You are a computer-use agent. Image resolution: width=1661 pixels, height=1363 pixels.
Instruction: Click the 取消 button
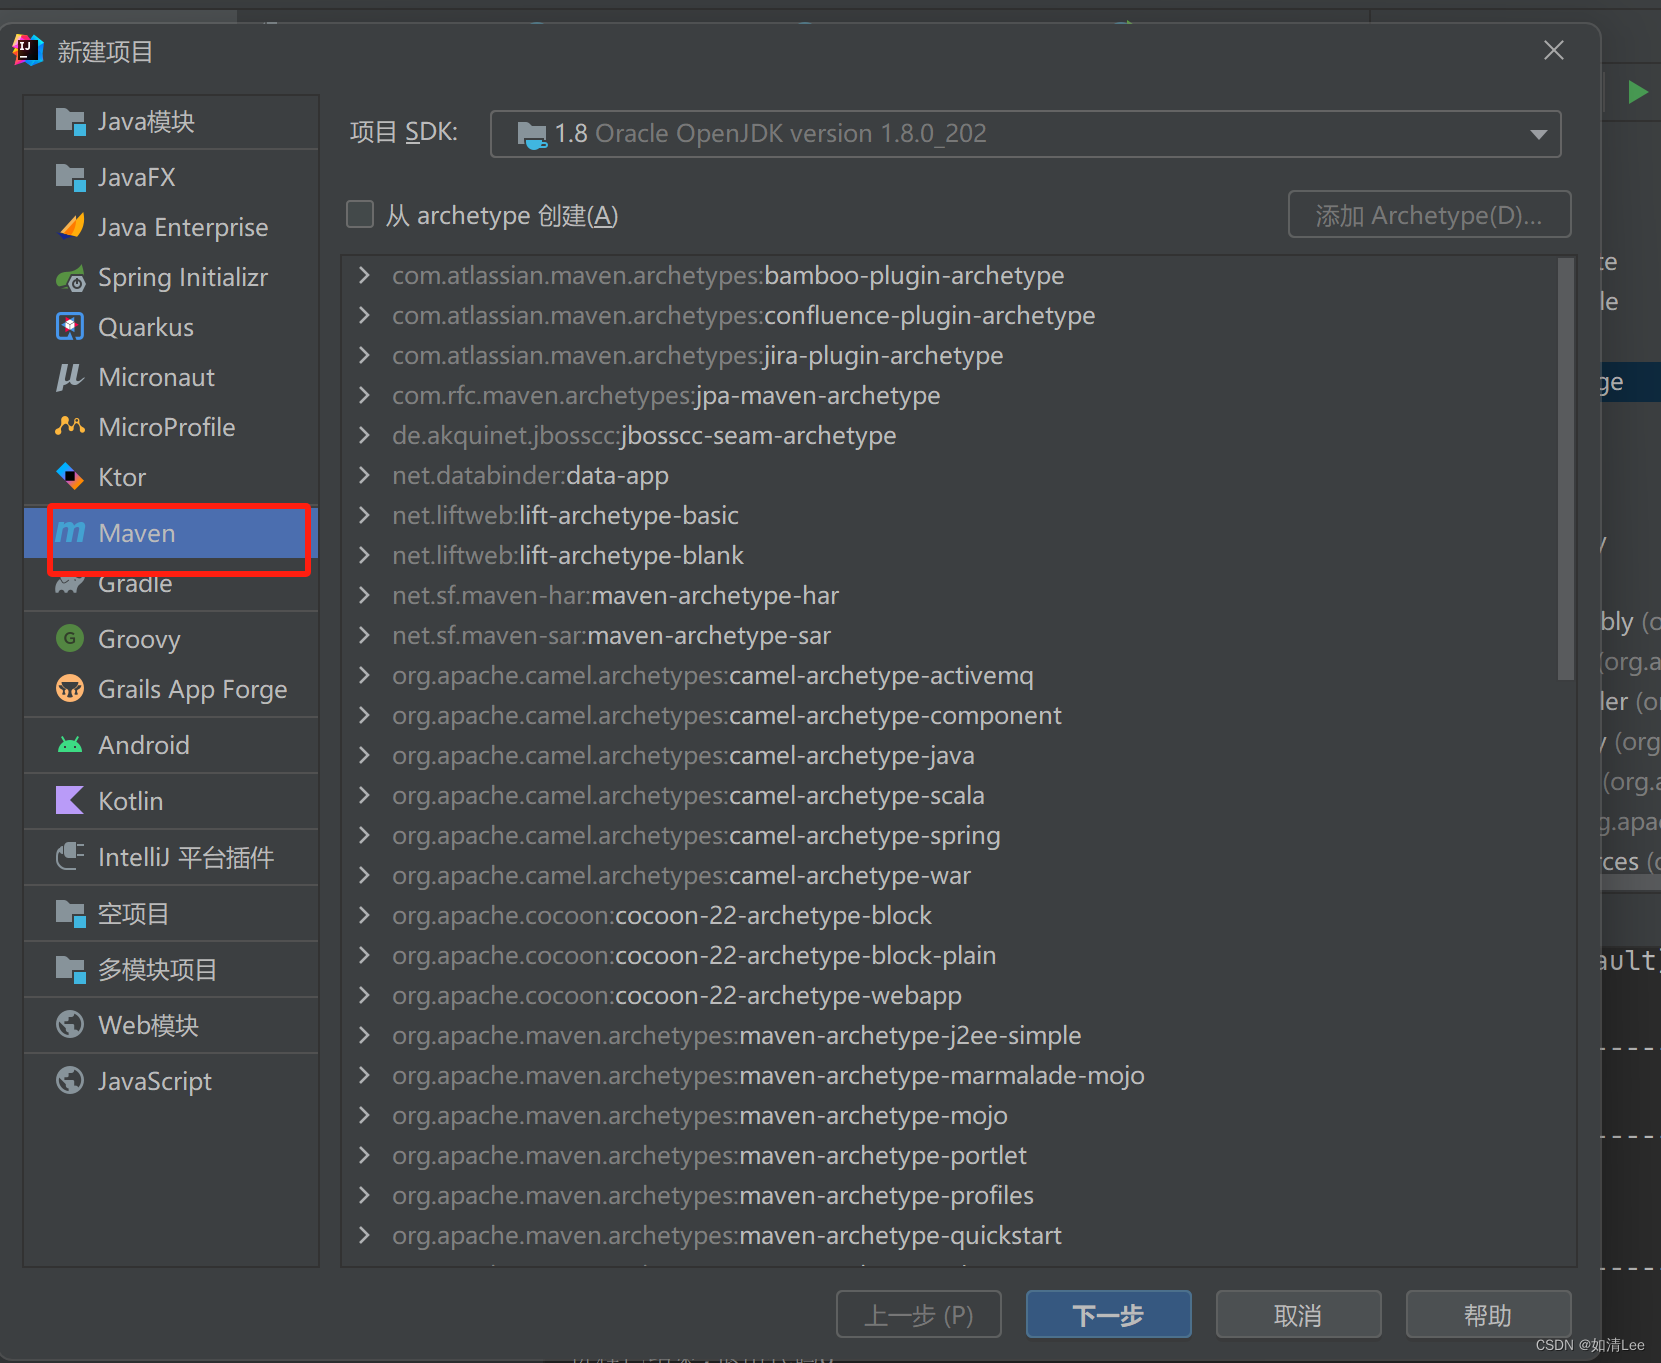1298,1314
